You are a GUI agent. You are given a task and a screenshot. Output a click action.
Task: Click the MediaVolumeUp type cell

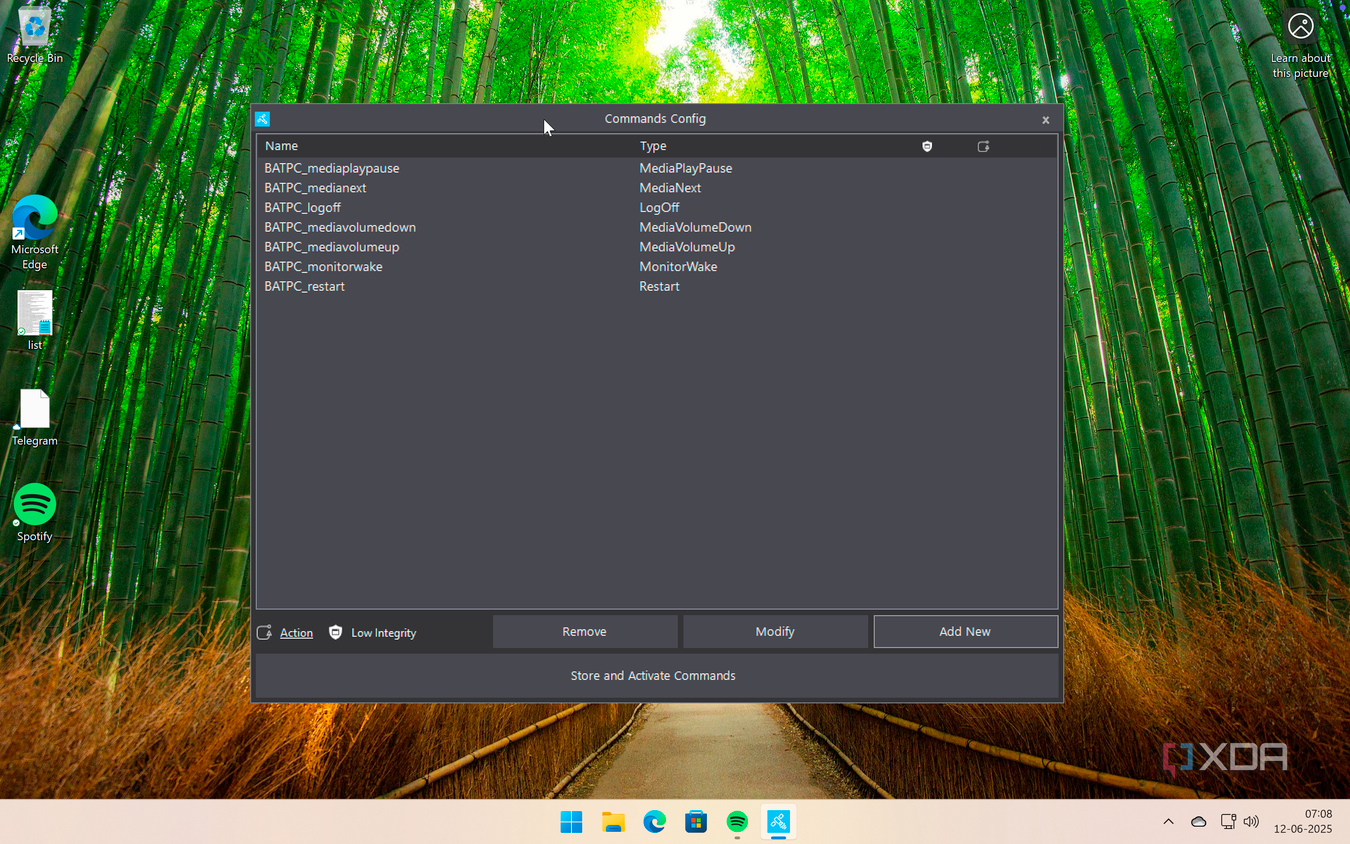tap(687, 247)
